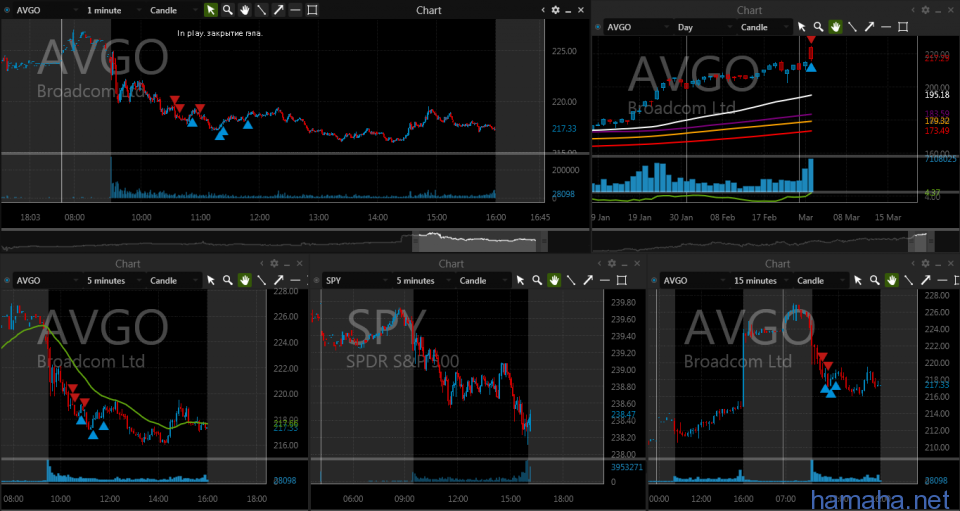Toggle link dot on SPY chart
The height and width of the screenshot is (511, 960).
click(316, 280)
